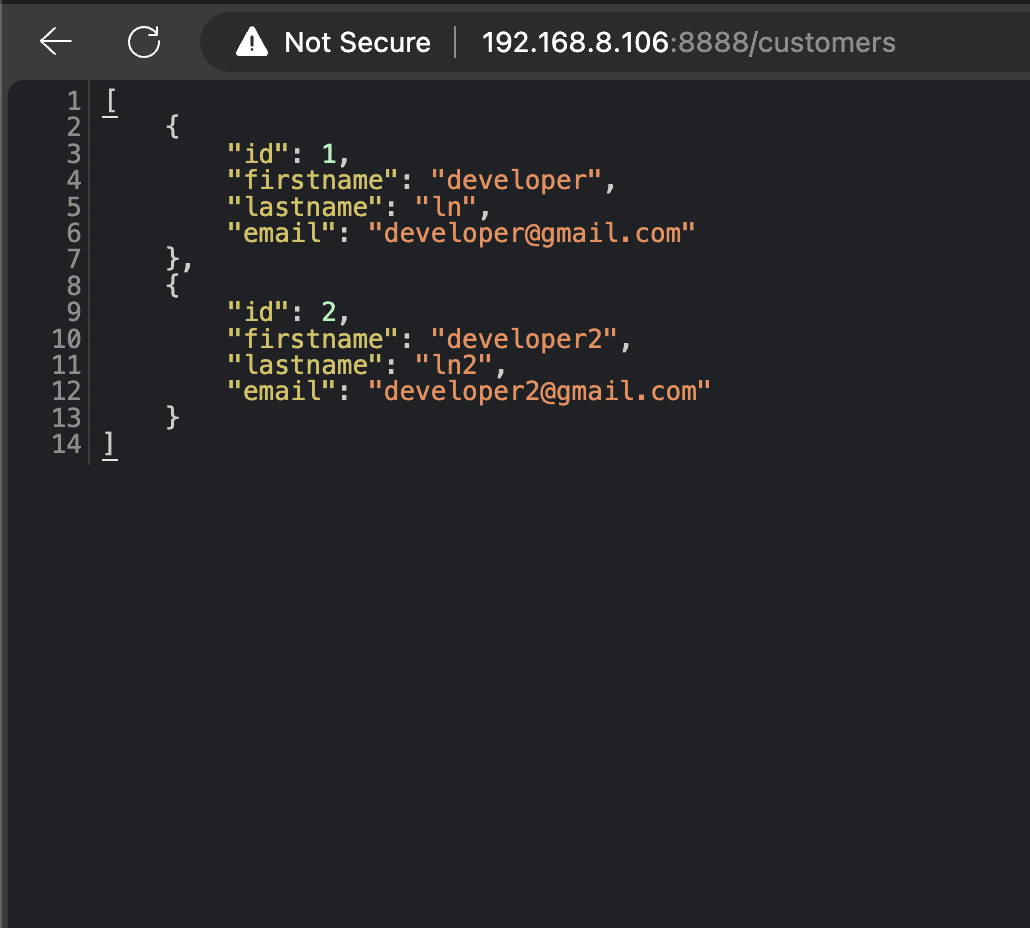Screen dimensions: 1030x928
Task: Click the developer2@gmail.com email value
Action: click(540, 391)
